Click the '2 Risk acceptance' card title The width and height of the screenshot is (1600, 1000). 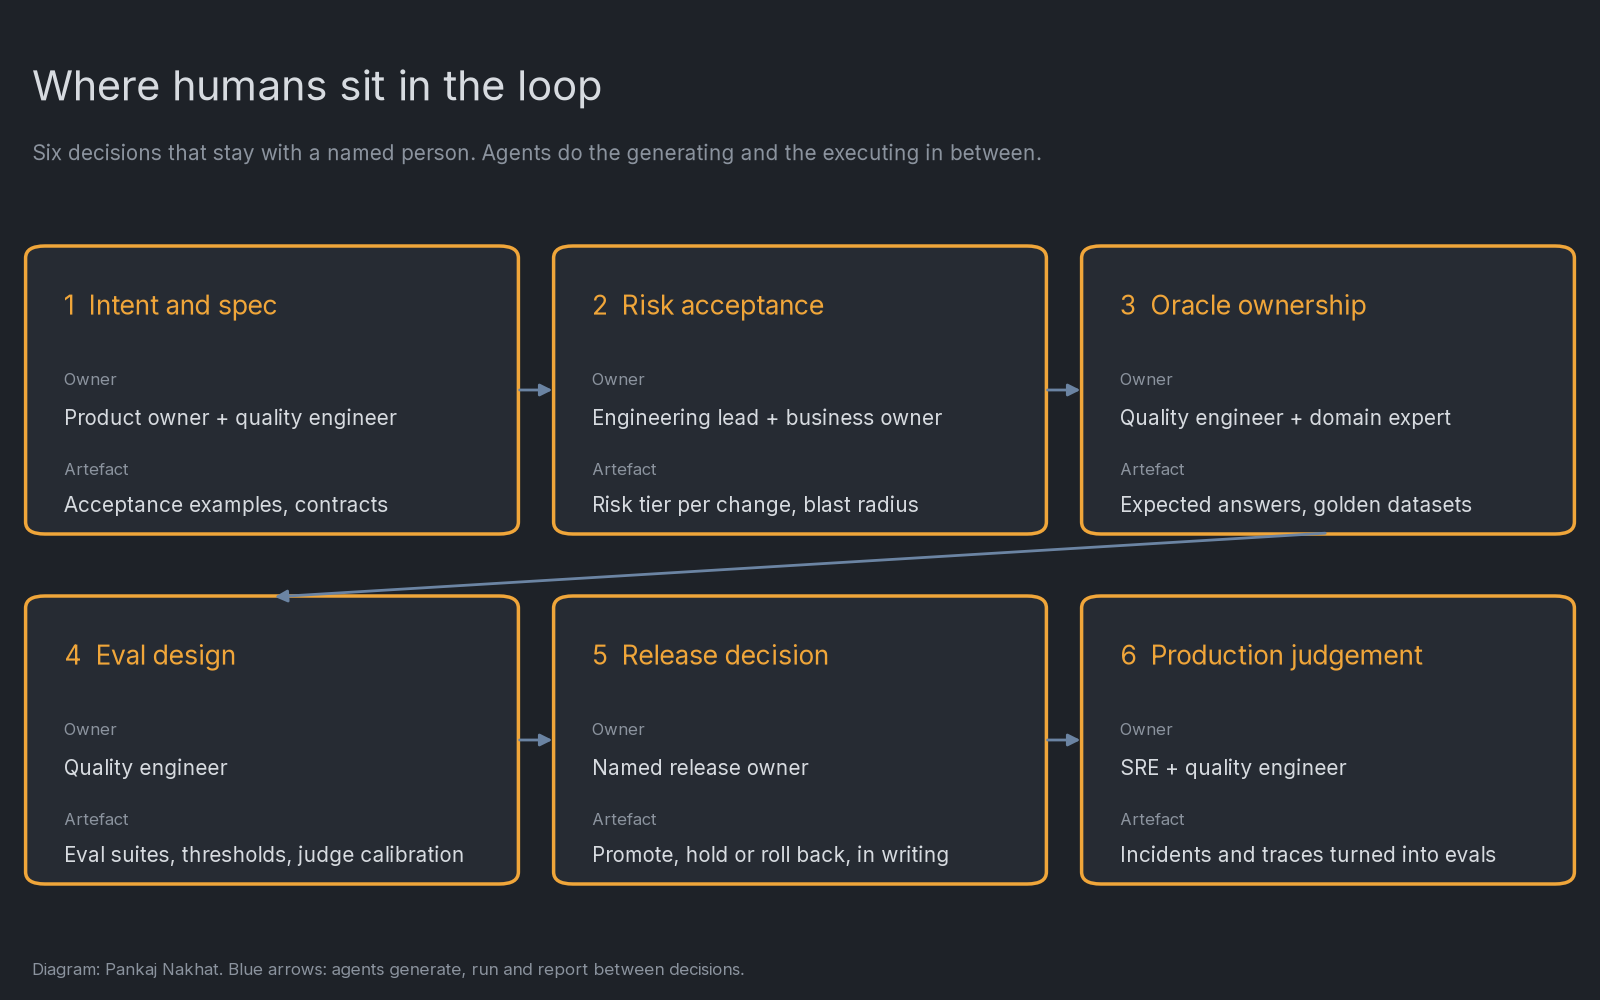click(x=708, y=305)
